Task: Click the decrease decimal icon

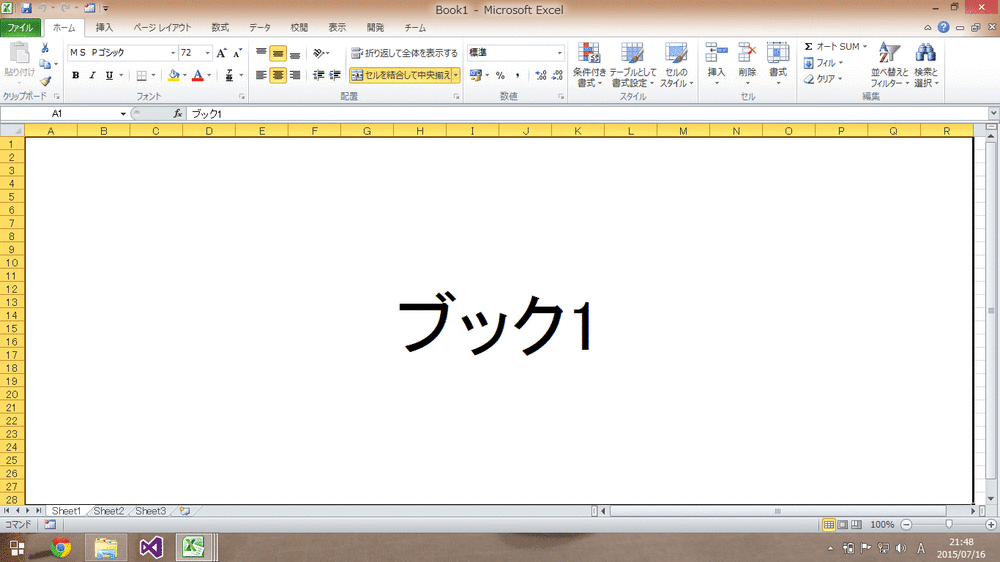Action: 557,75
